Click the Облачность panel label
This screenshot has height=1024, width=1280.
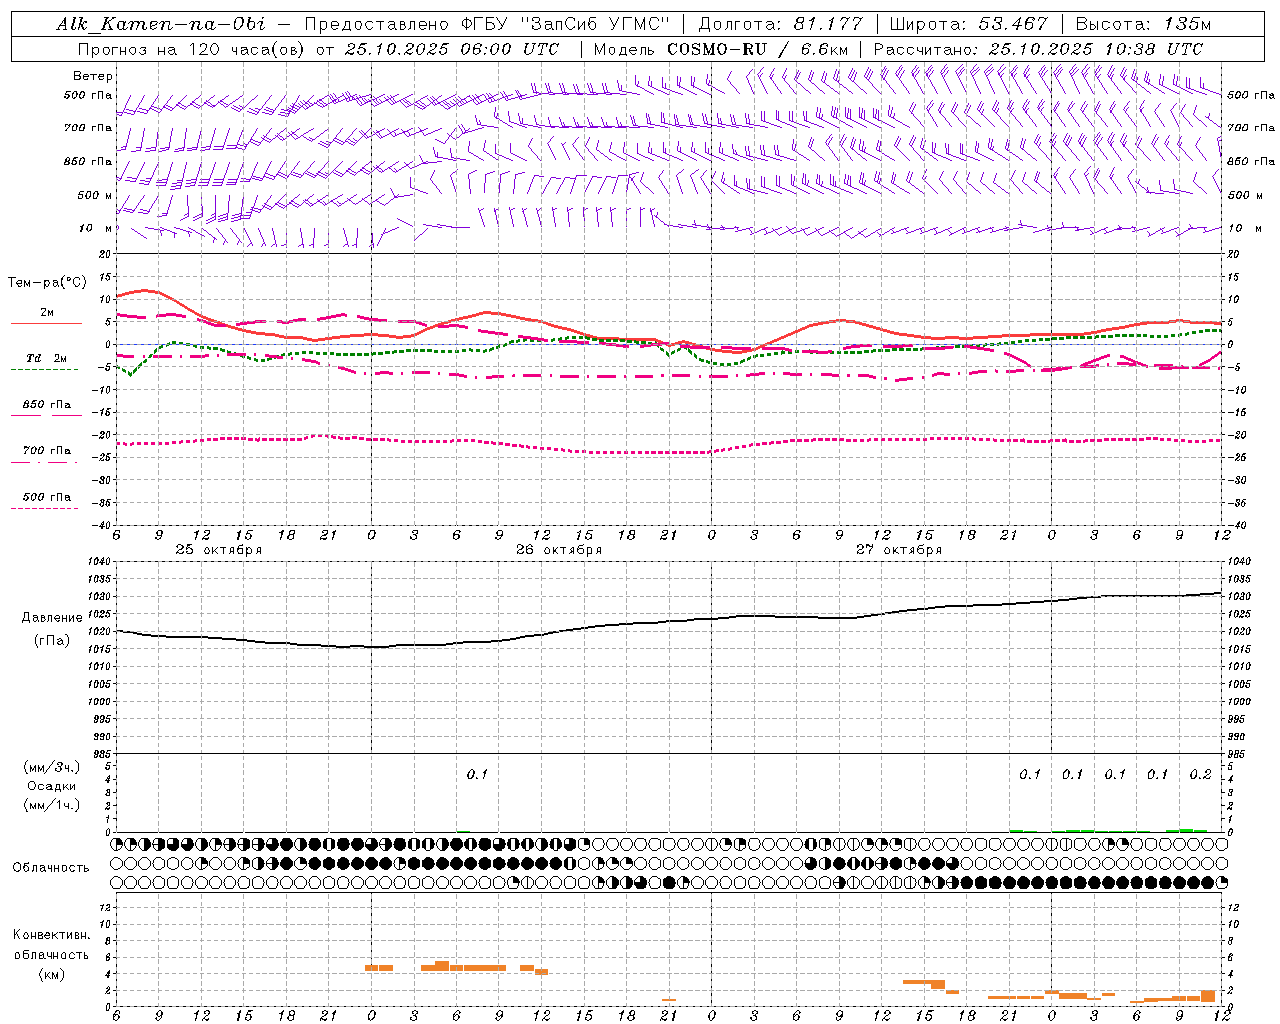(x=51, y=868)
